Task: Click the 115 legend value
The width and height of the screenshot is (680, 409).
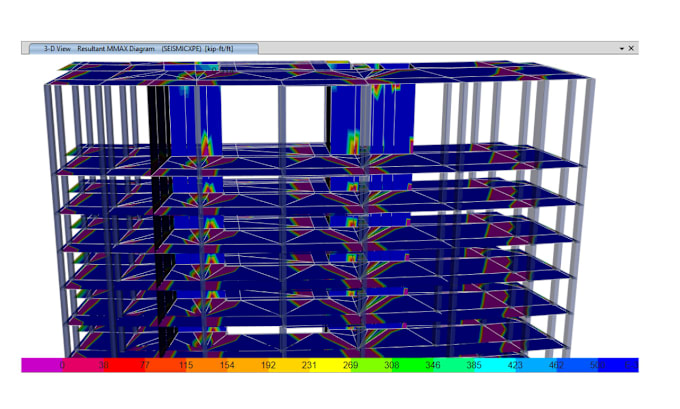Action: tap(186, 365)
